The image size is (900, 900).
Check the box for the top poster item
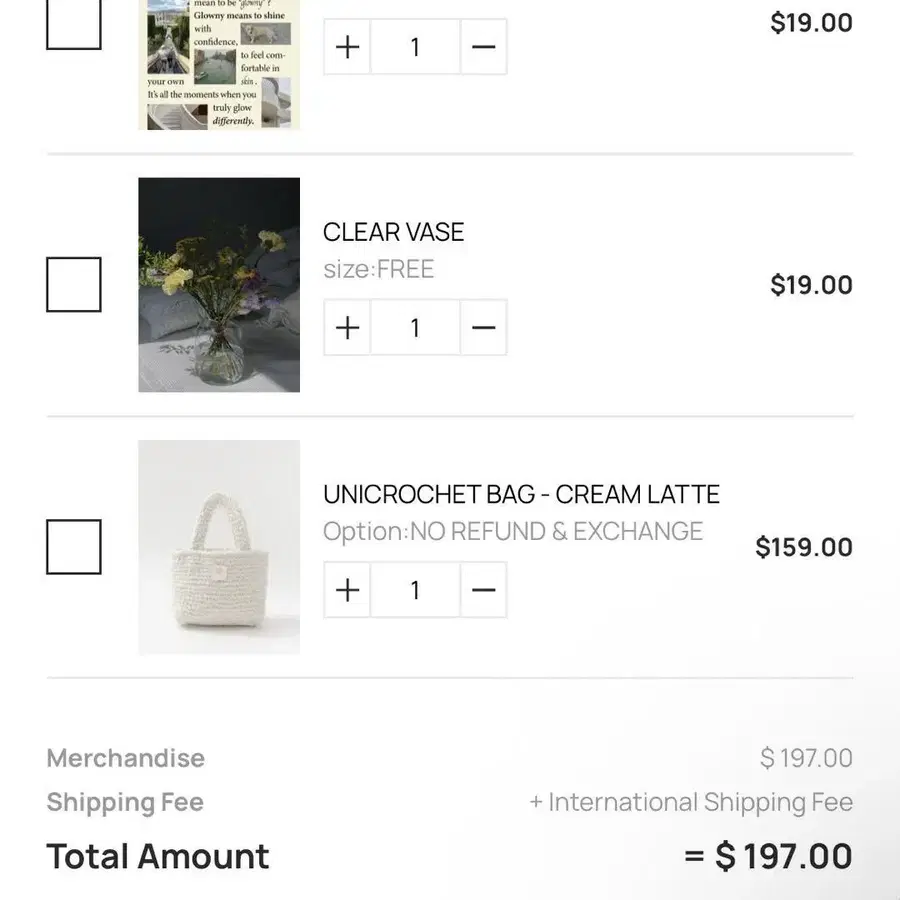pyautogui.click(x=74, y=24)
